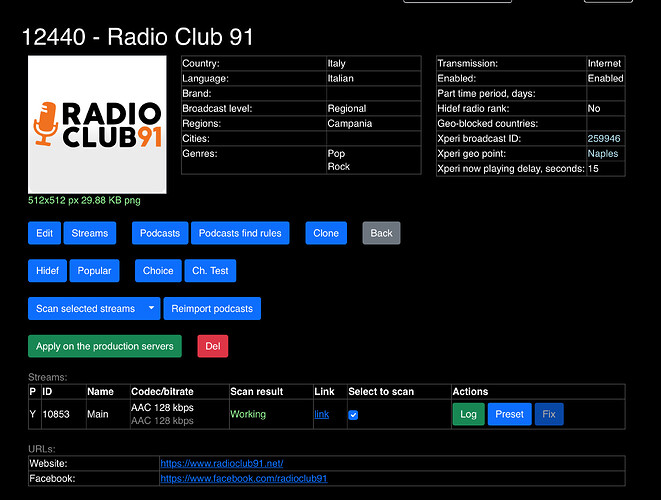Click the red Del button
Image resolution: width=661 pixels, height=500 pixels.
point(212,346)
